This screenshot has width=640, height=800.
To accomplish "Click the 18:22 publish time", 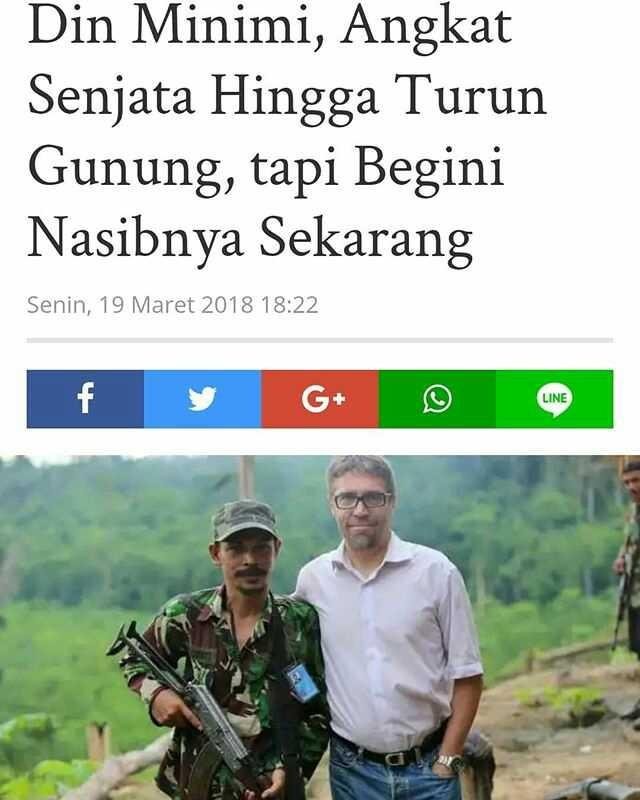I will point(289,305).
